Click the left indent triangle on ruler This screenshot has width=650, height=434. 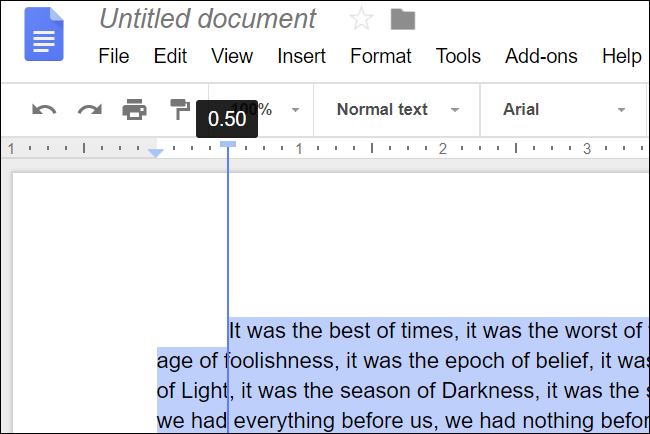click(155, 153)
